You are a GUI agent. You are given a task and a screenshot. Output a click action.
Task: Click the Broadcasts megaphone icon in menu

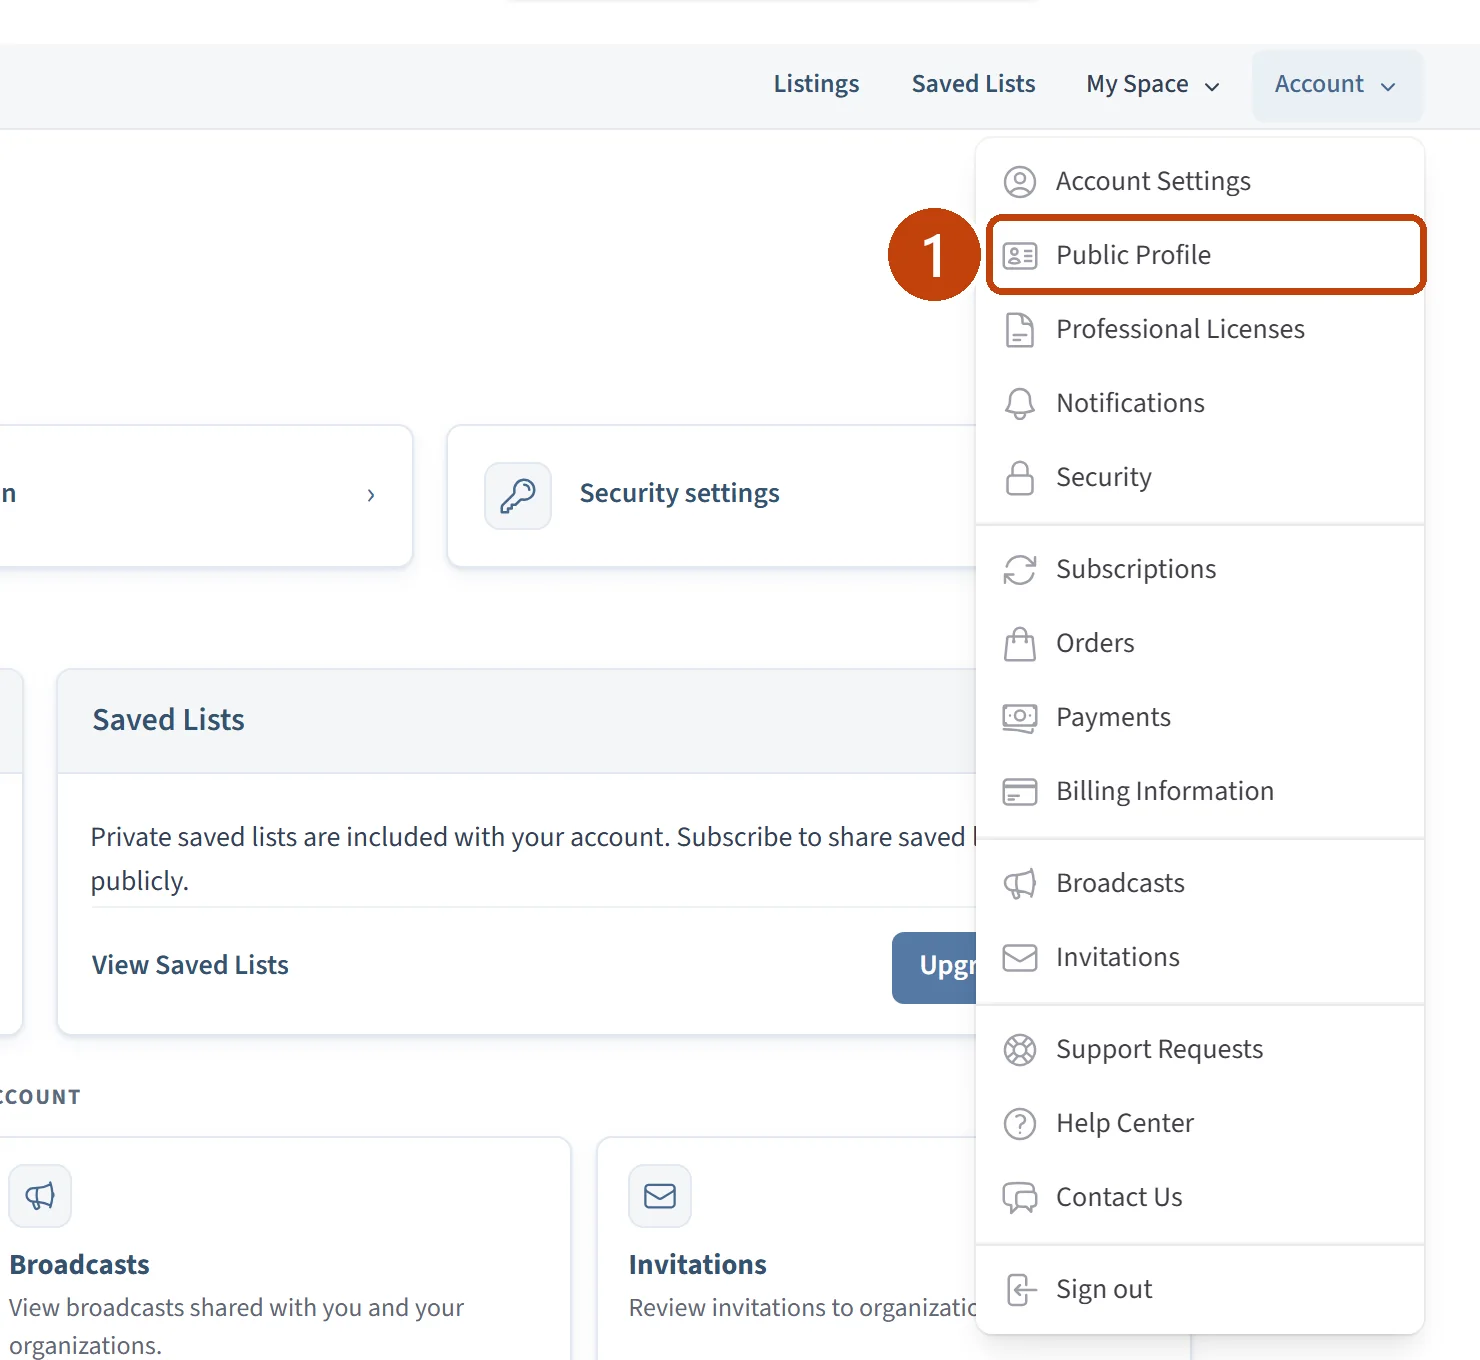pos(1019,884)
